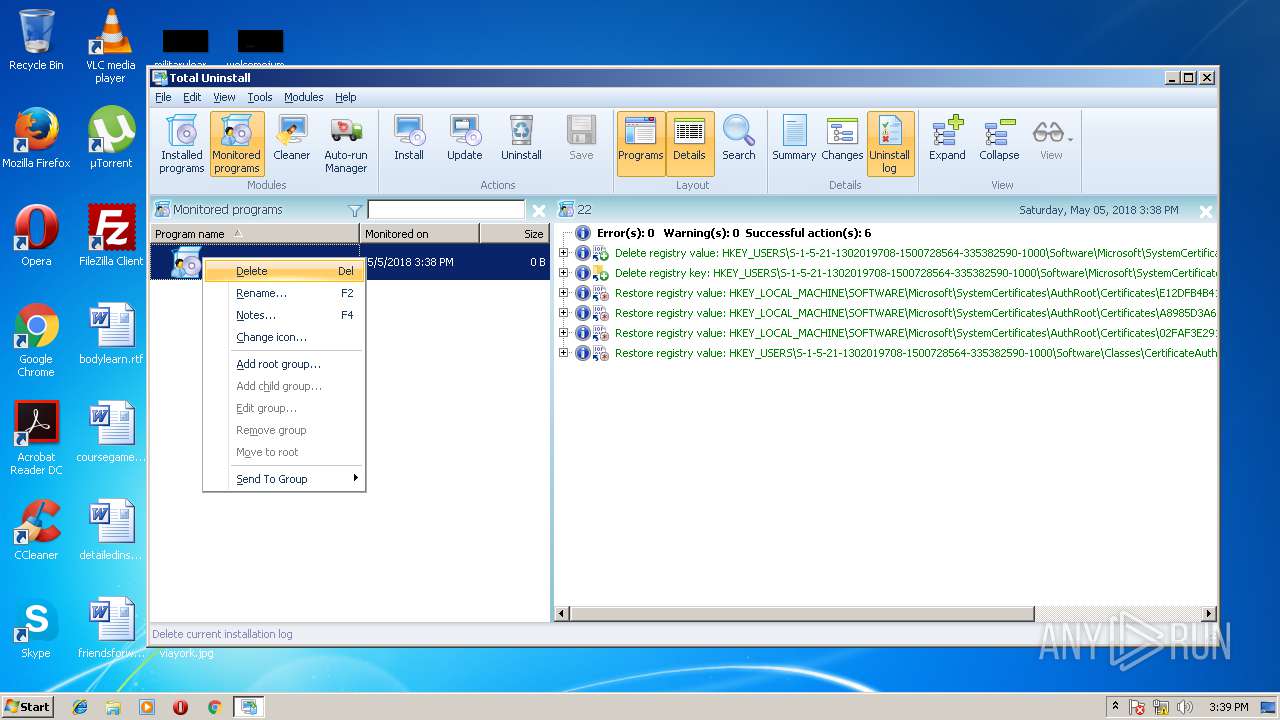Viewport: 1280px width, 720px height.
Task: Expand the Restore CertificateAuth value row
Action: (x=563, y=353)
